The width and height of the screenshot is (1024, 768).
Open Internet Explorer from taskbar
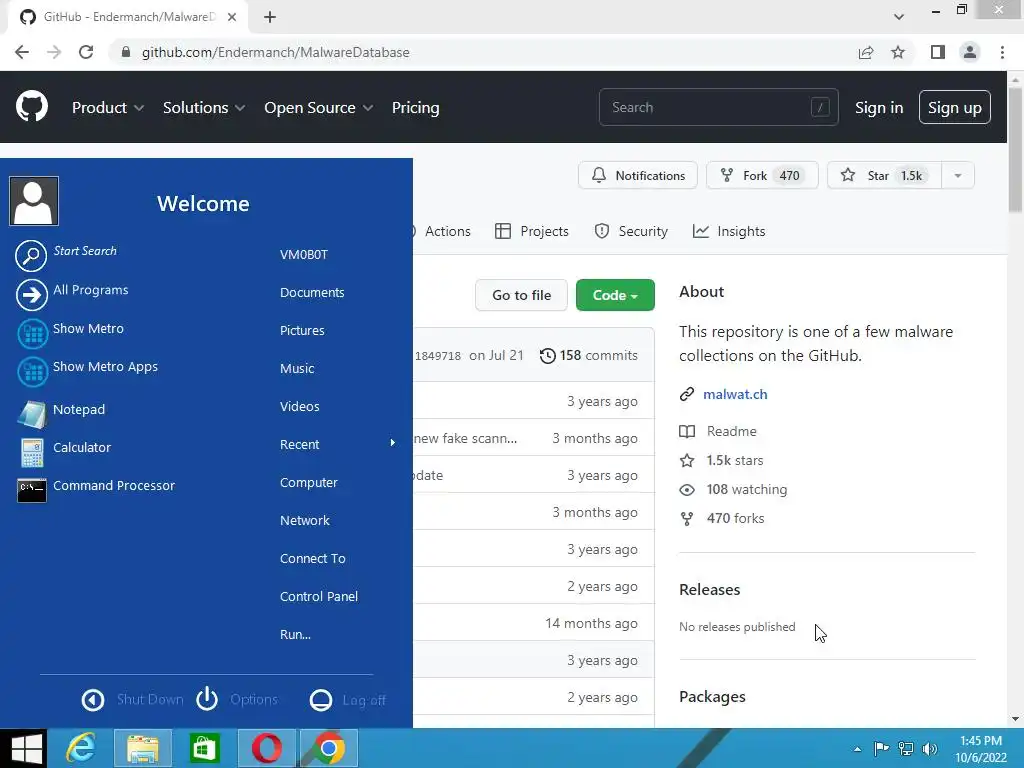click(82, 748)
